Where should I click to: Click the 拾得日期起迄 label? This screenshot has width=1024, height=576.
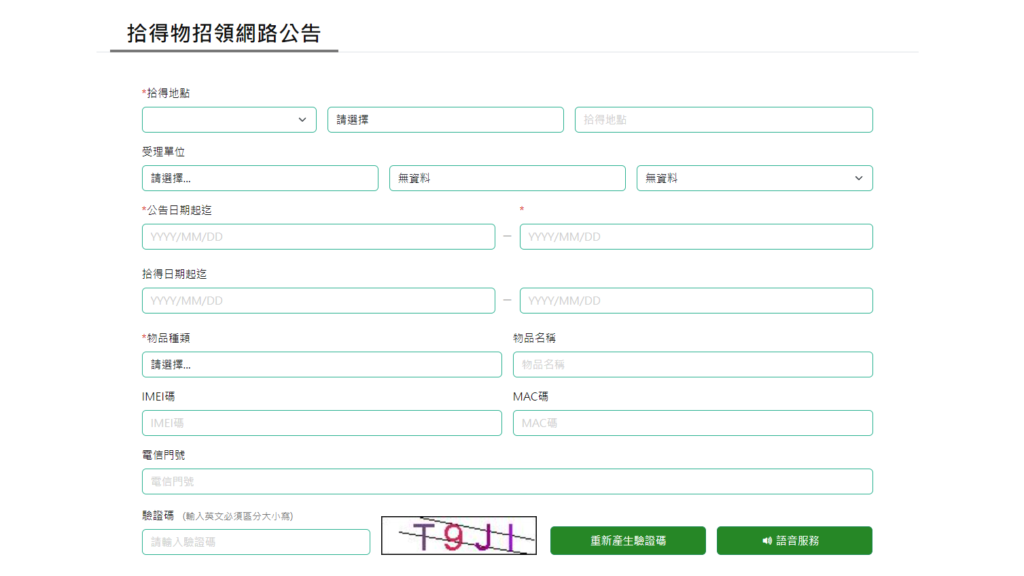[174, 274]
